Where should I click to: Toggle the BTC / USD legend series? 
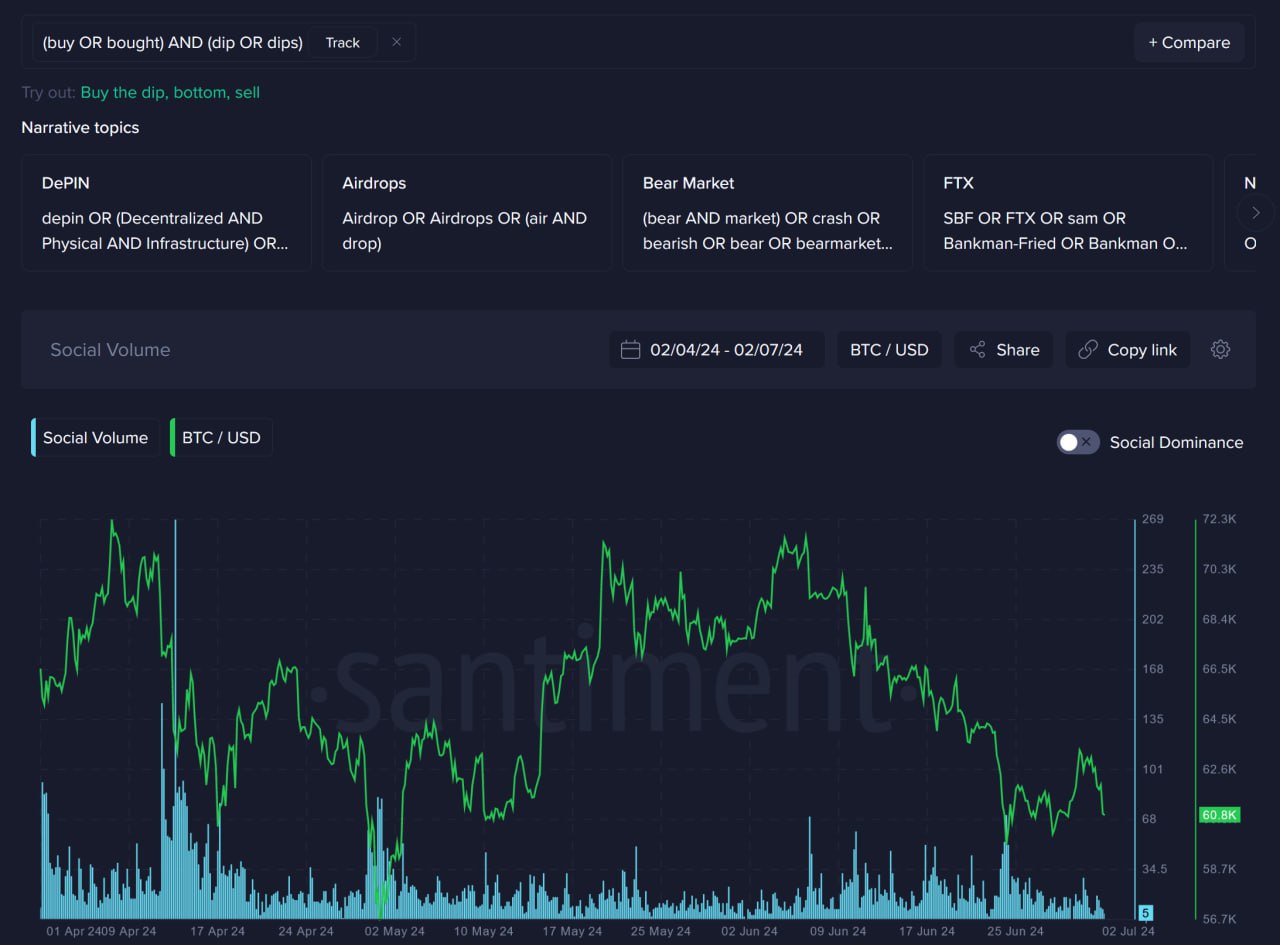tap(221, 437)
